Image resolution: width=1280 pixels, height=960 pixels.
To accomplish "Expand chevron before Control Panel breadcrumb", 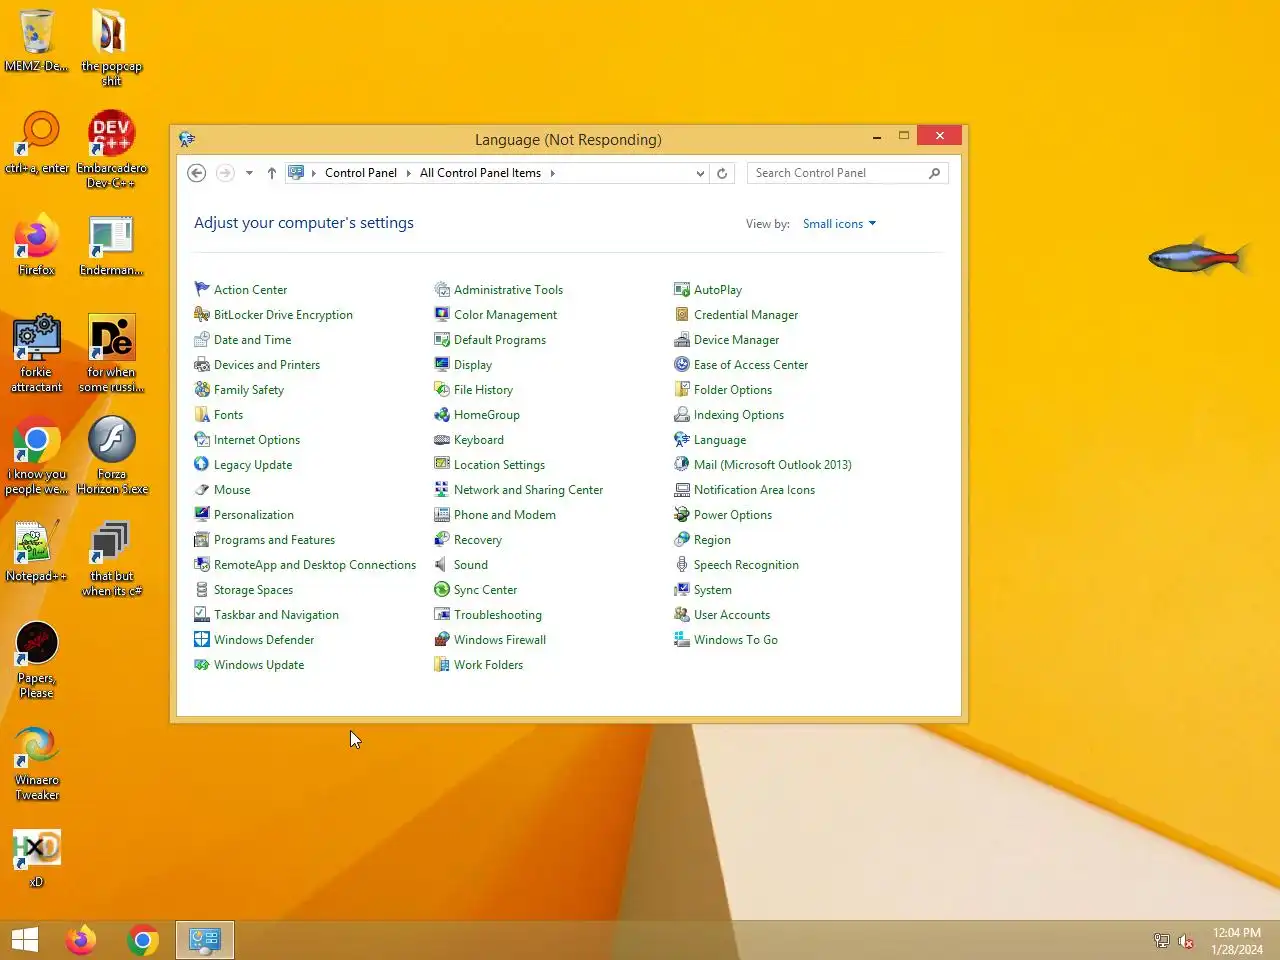I will (x=313, y=173).
